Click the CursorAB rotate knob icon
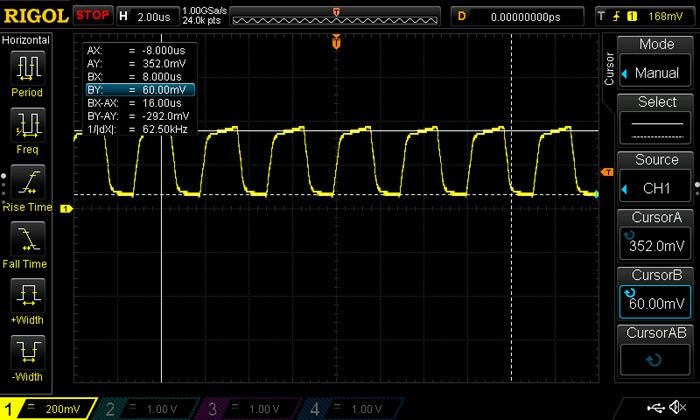700x420 pixels. pyautogui.click(x=654, y=360)
